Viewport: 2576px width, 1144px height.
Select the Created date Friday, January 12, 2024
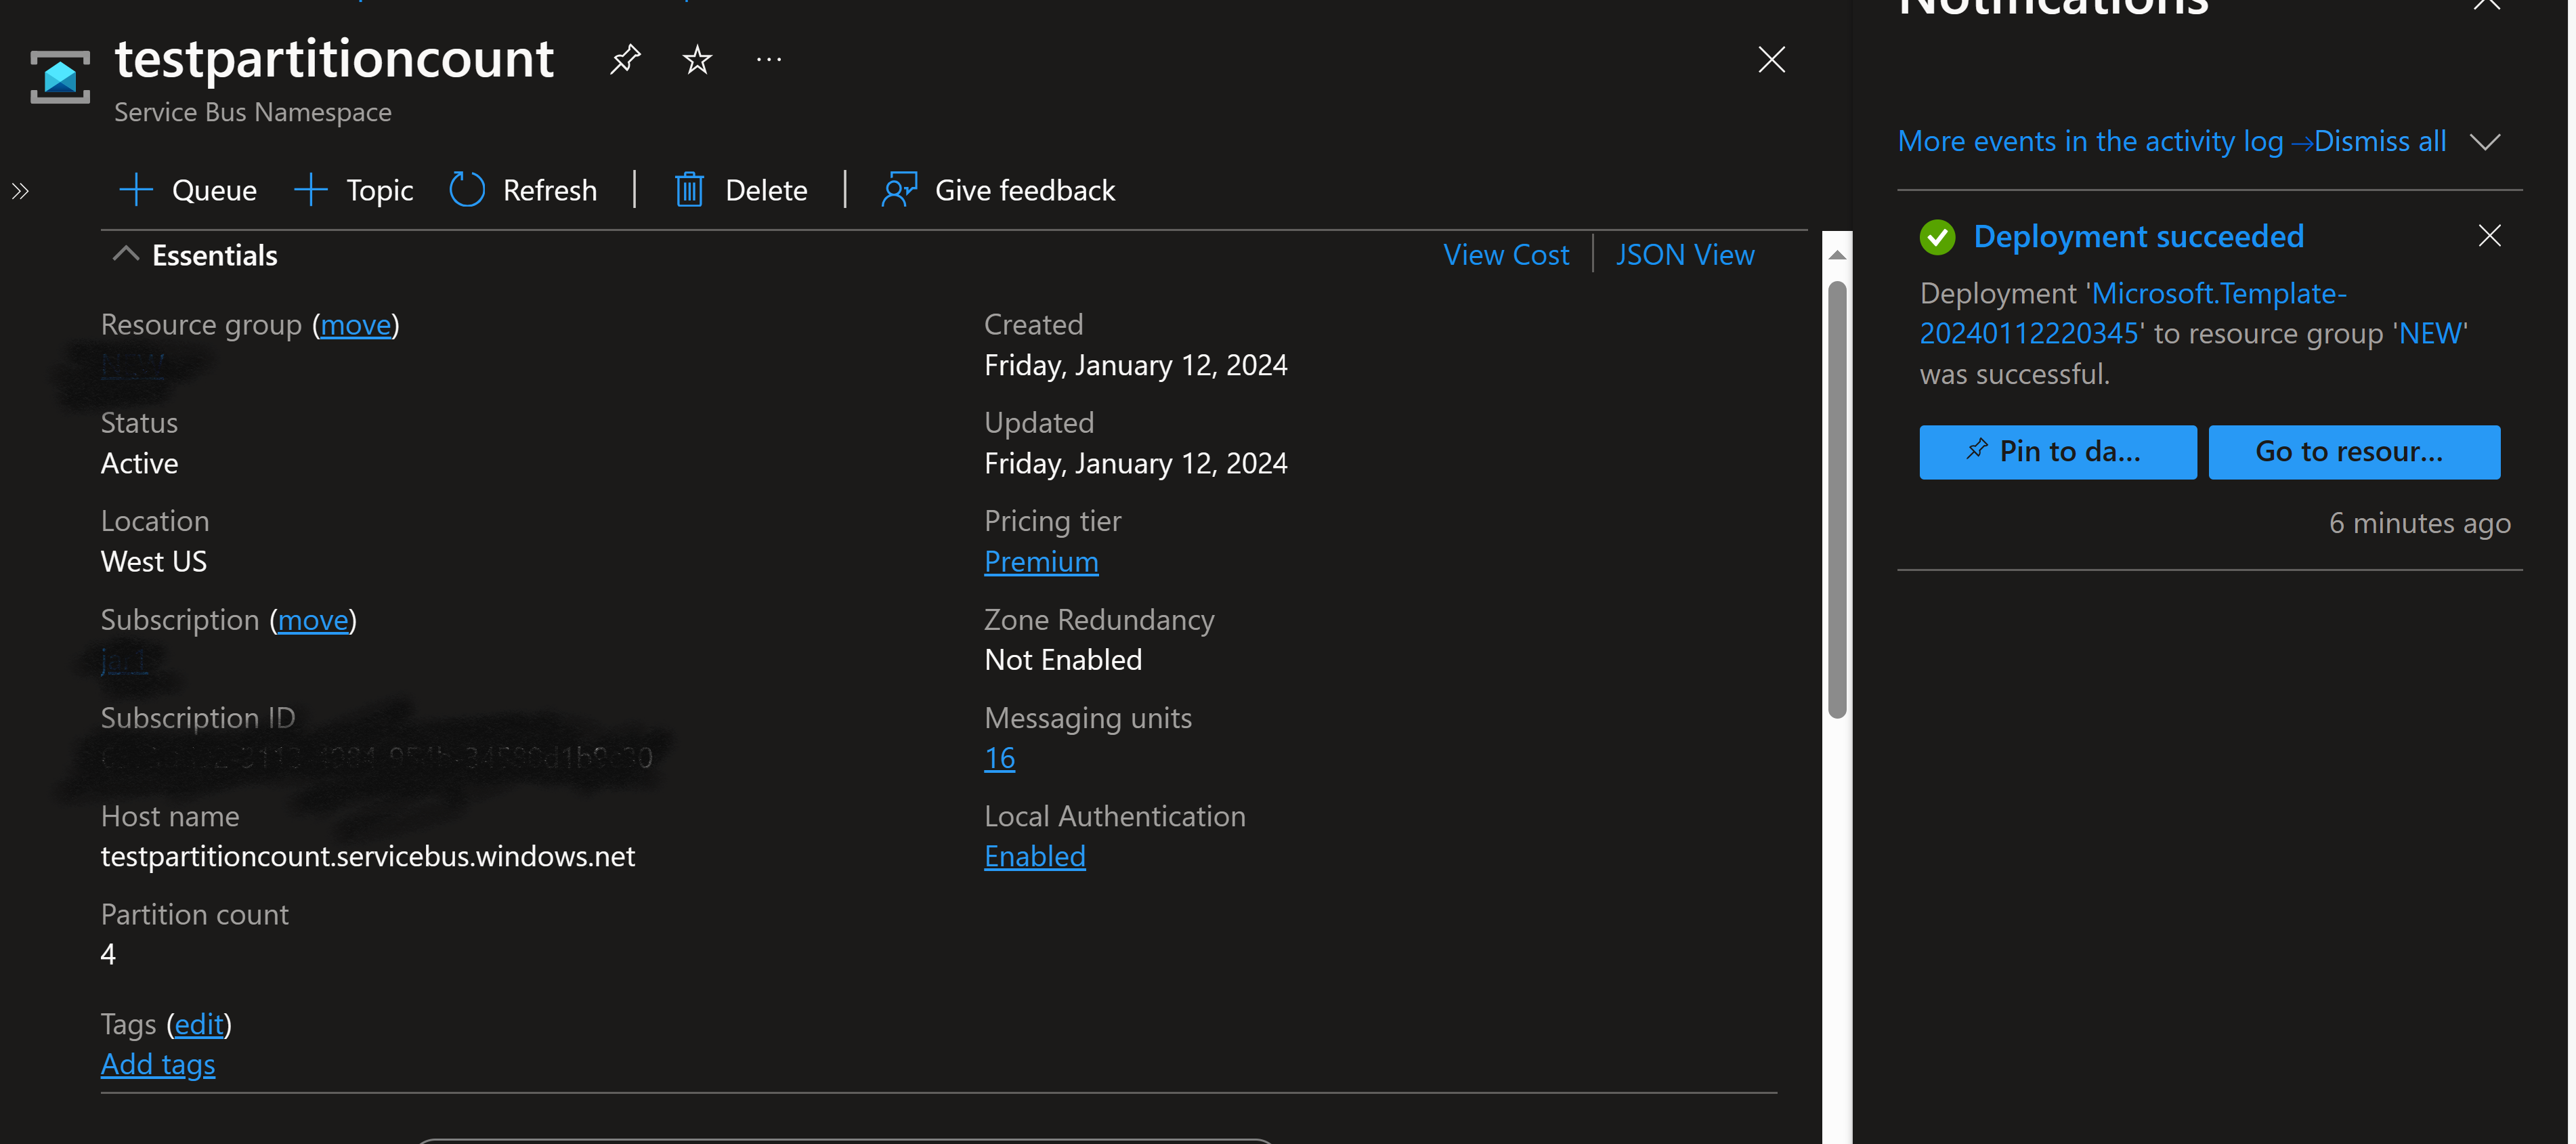(1136, 366)
